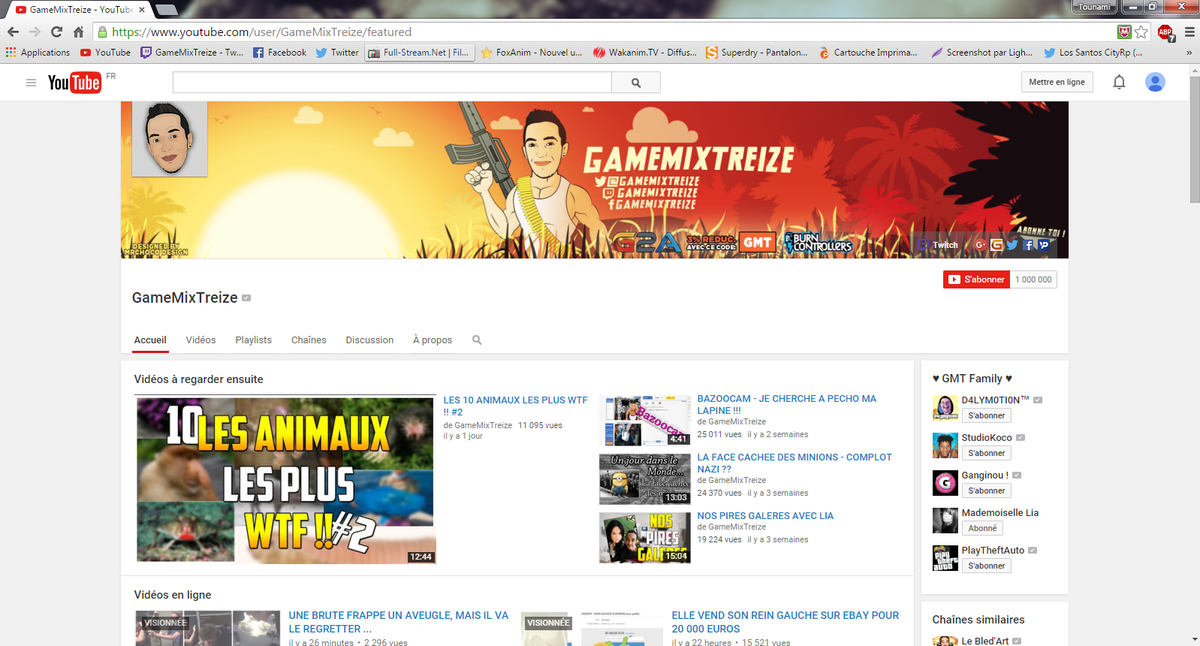Subscribe to PlayTheftAuto channel
Screen dimensions: 1200x646
987,566
